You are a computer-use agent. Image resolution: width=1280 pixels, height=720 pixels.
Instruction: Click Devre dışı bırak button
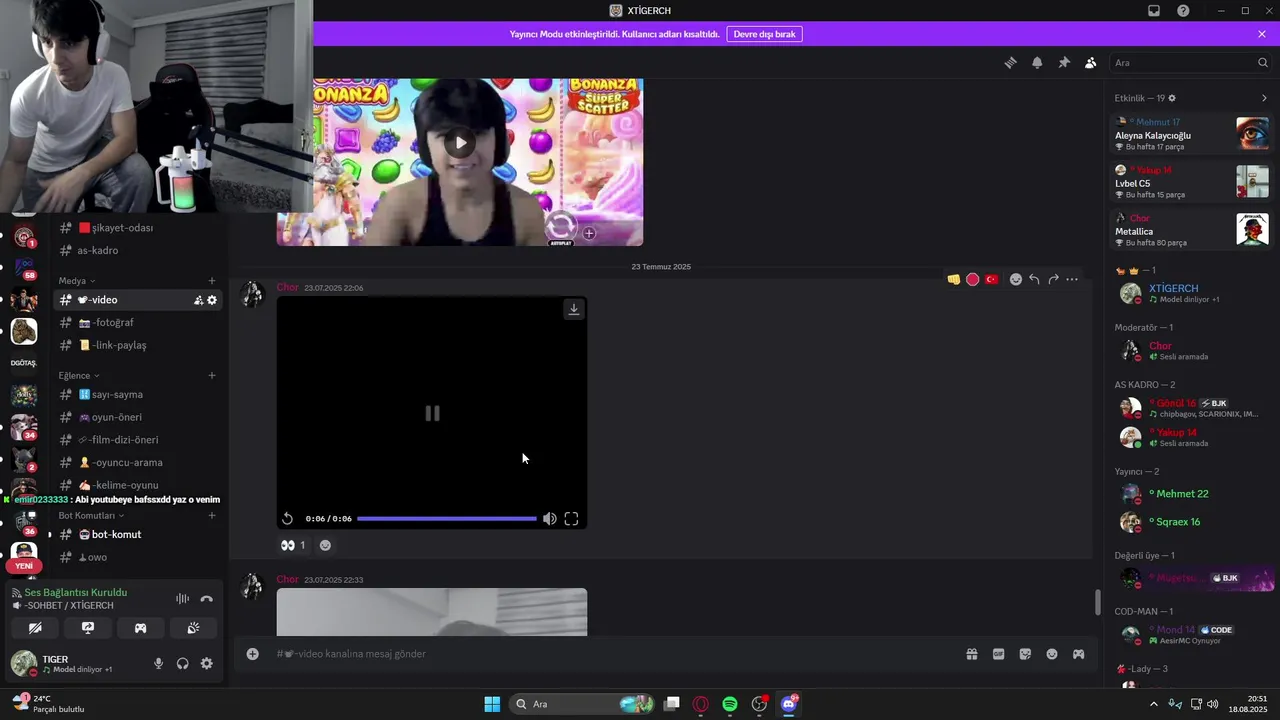click(764, 34)
